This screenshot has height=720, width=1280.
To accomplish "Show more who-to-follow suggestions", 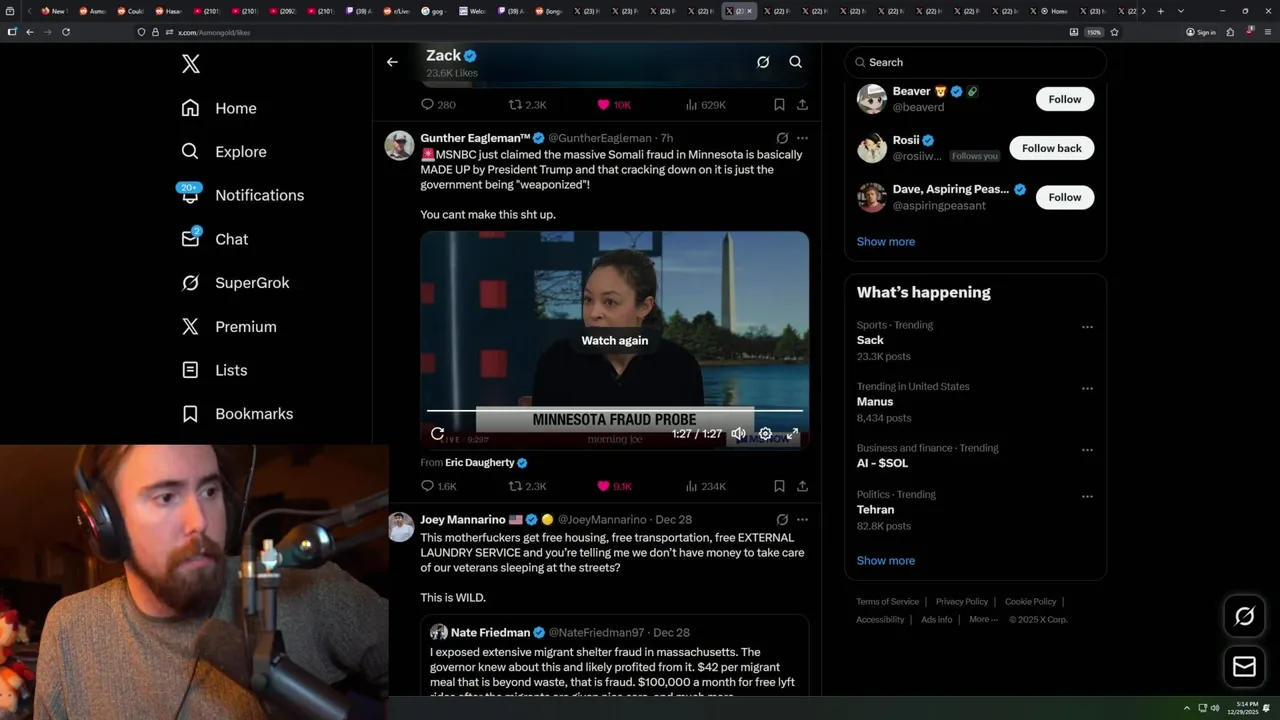I will tap(886, 242).
